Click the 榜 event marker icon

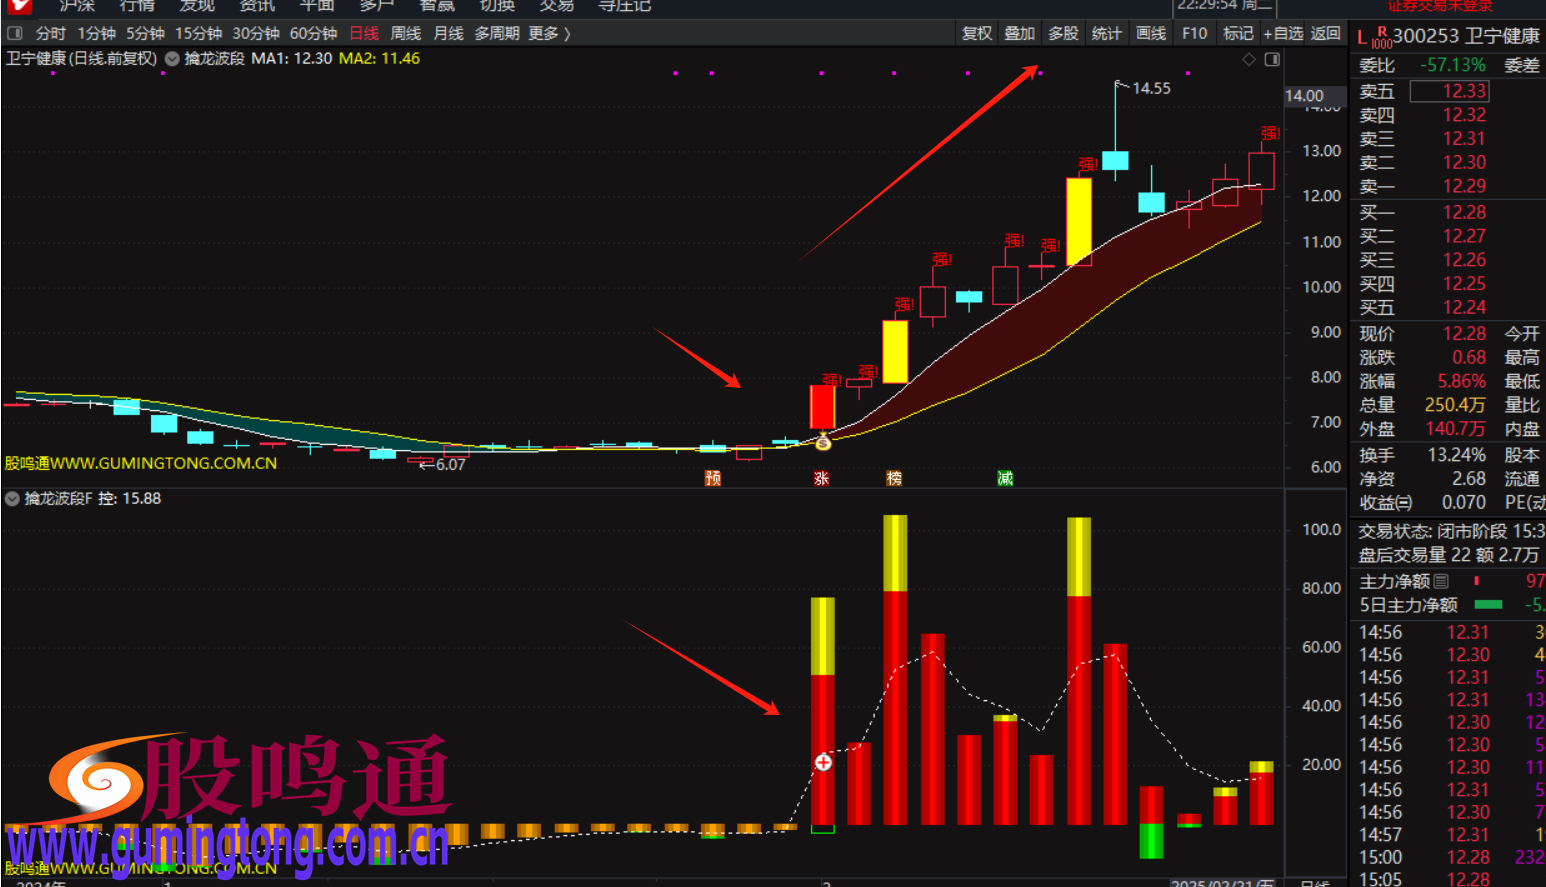894,478
